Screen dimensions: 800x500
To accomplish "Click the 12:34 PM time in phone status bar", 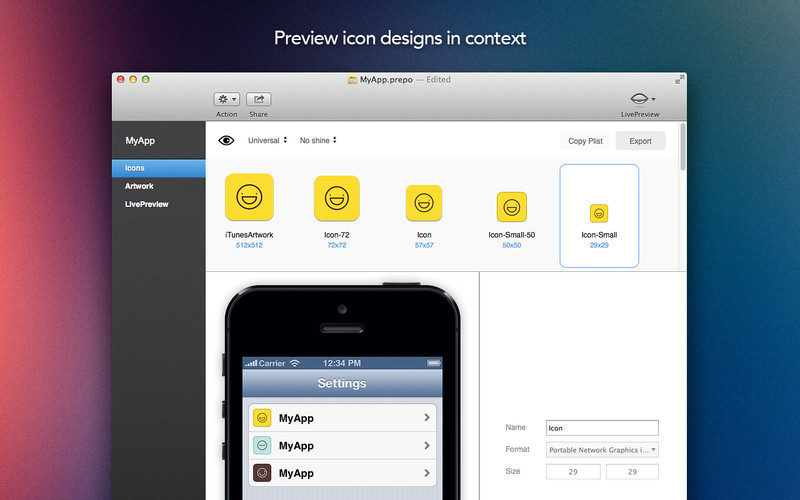I will [342, 363].
